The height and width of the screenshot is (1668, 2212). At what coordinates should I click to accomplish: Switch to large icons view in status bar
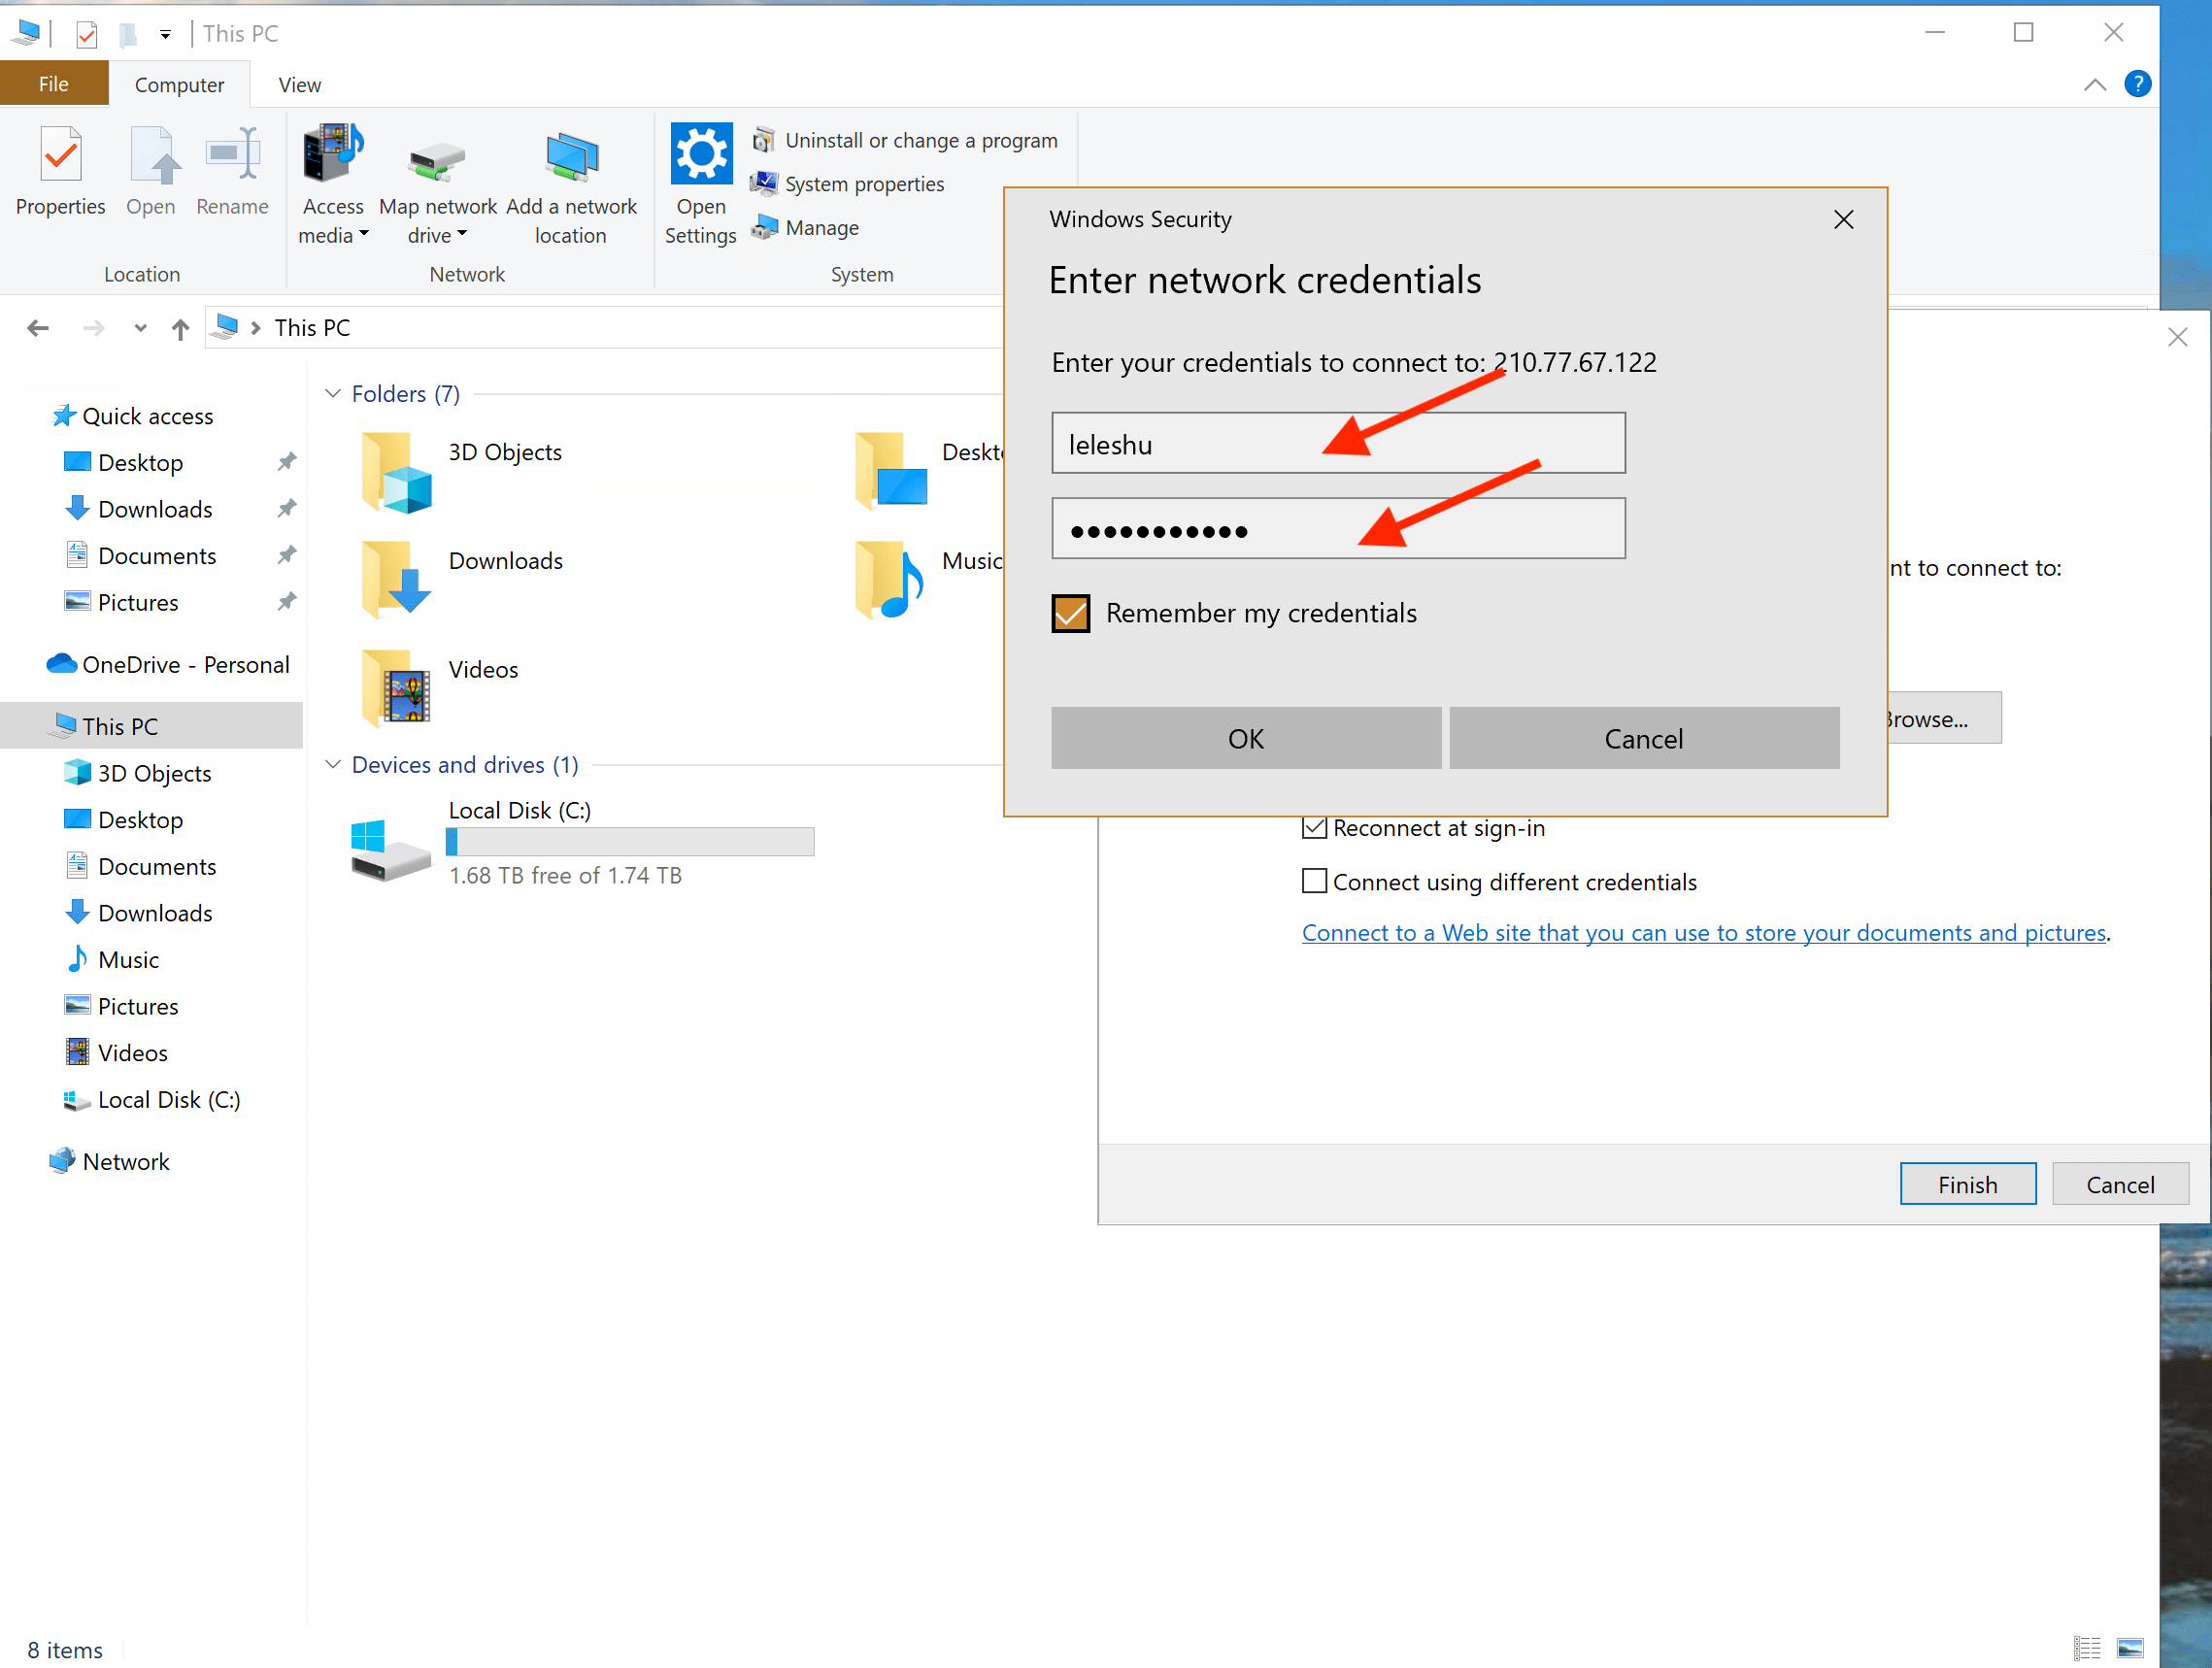pos(2130,1648)
